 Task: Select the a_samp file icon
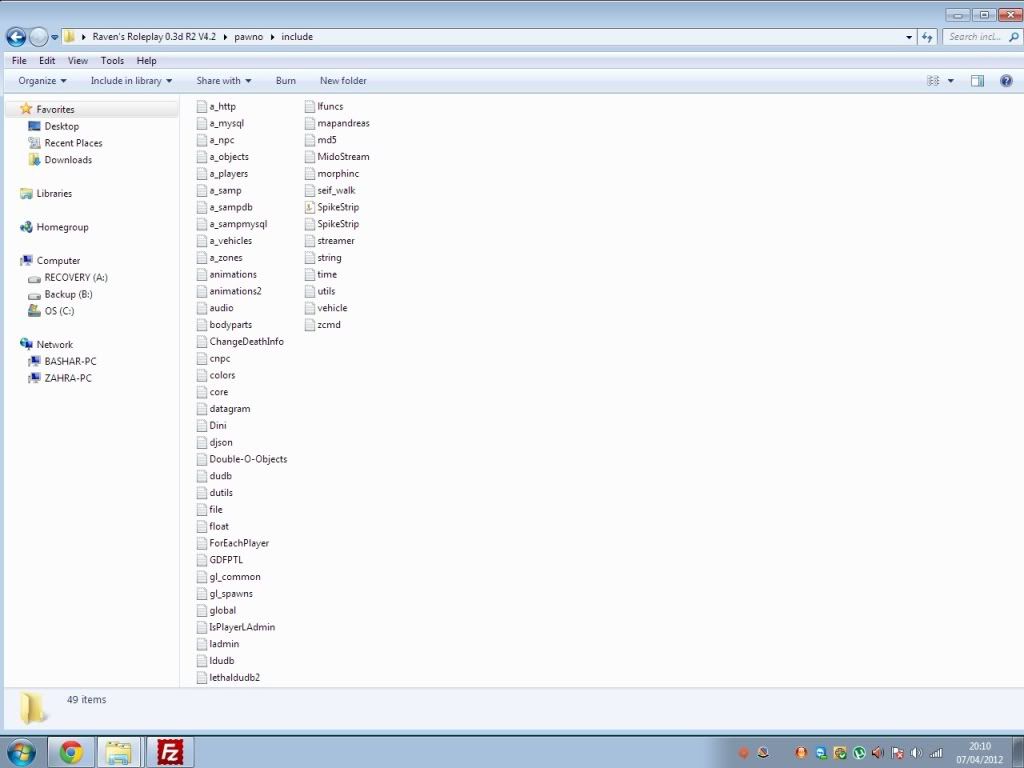pos(202,191)
